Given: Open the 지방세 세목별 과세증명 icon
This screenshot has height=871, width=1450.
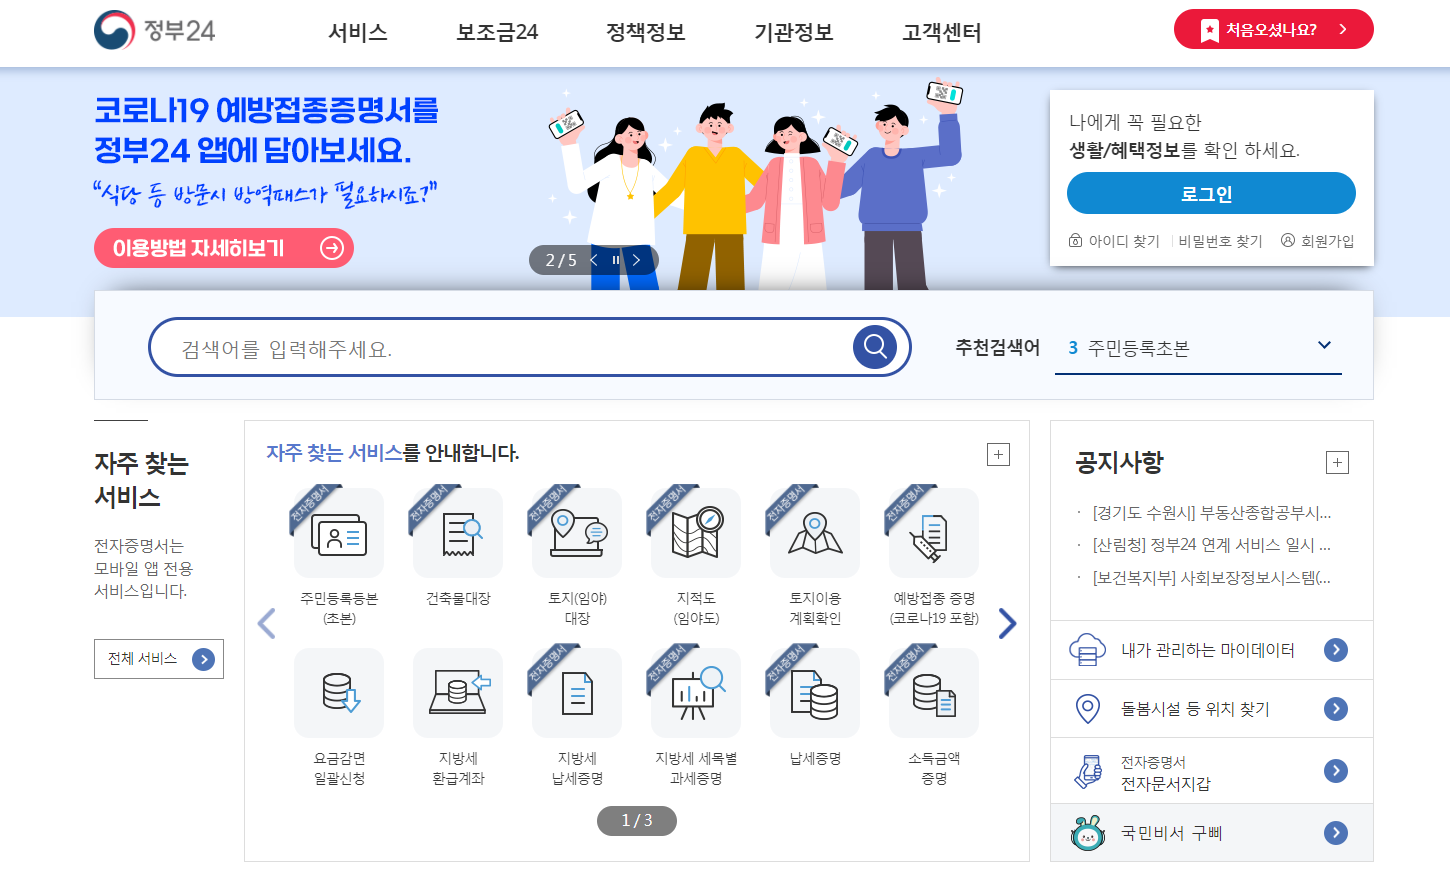Looking at the screenshot, I should [696, 693].
